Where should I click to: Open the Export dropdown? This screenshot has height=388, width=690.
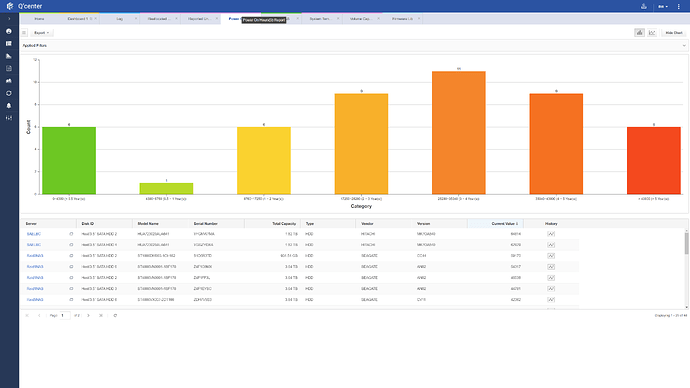coord(41,33)
